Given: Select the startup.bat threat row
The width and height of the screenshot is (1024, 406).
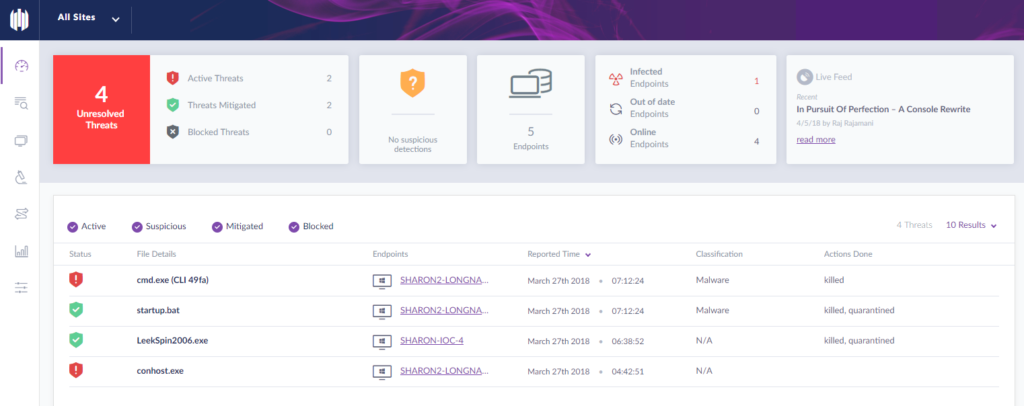Looking at the screenshot, I should (158, 310).
